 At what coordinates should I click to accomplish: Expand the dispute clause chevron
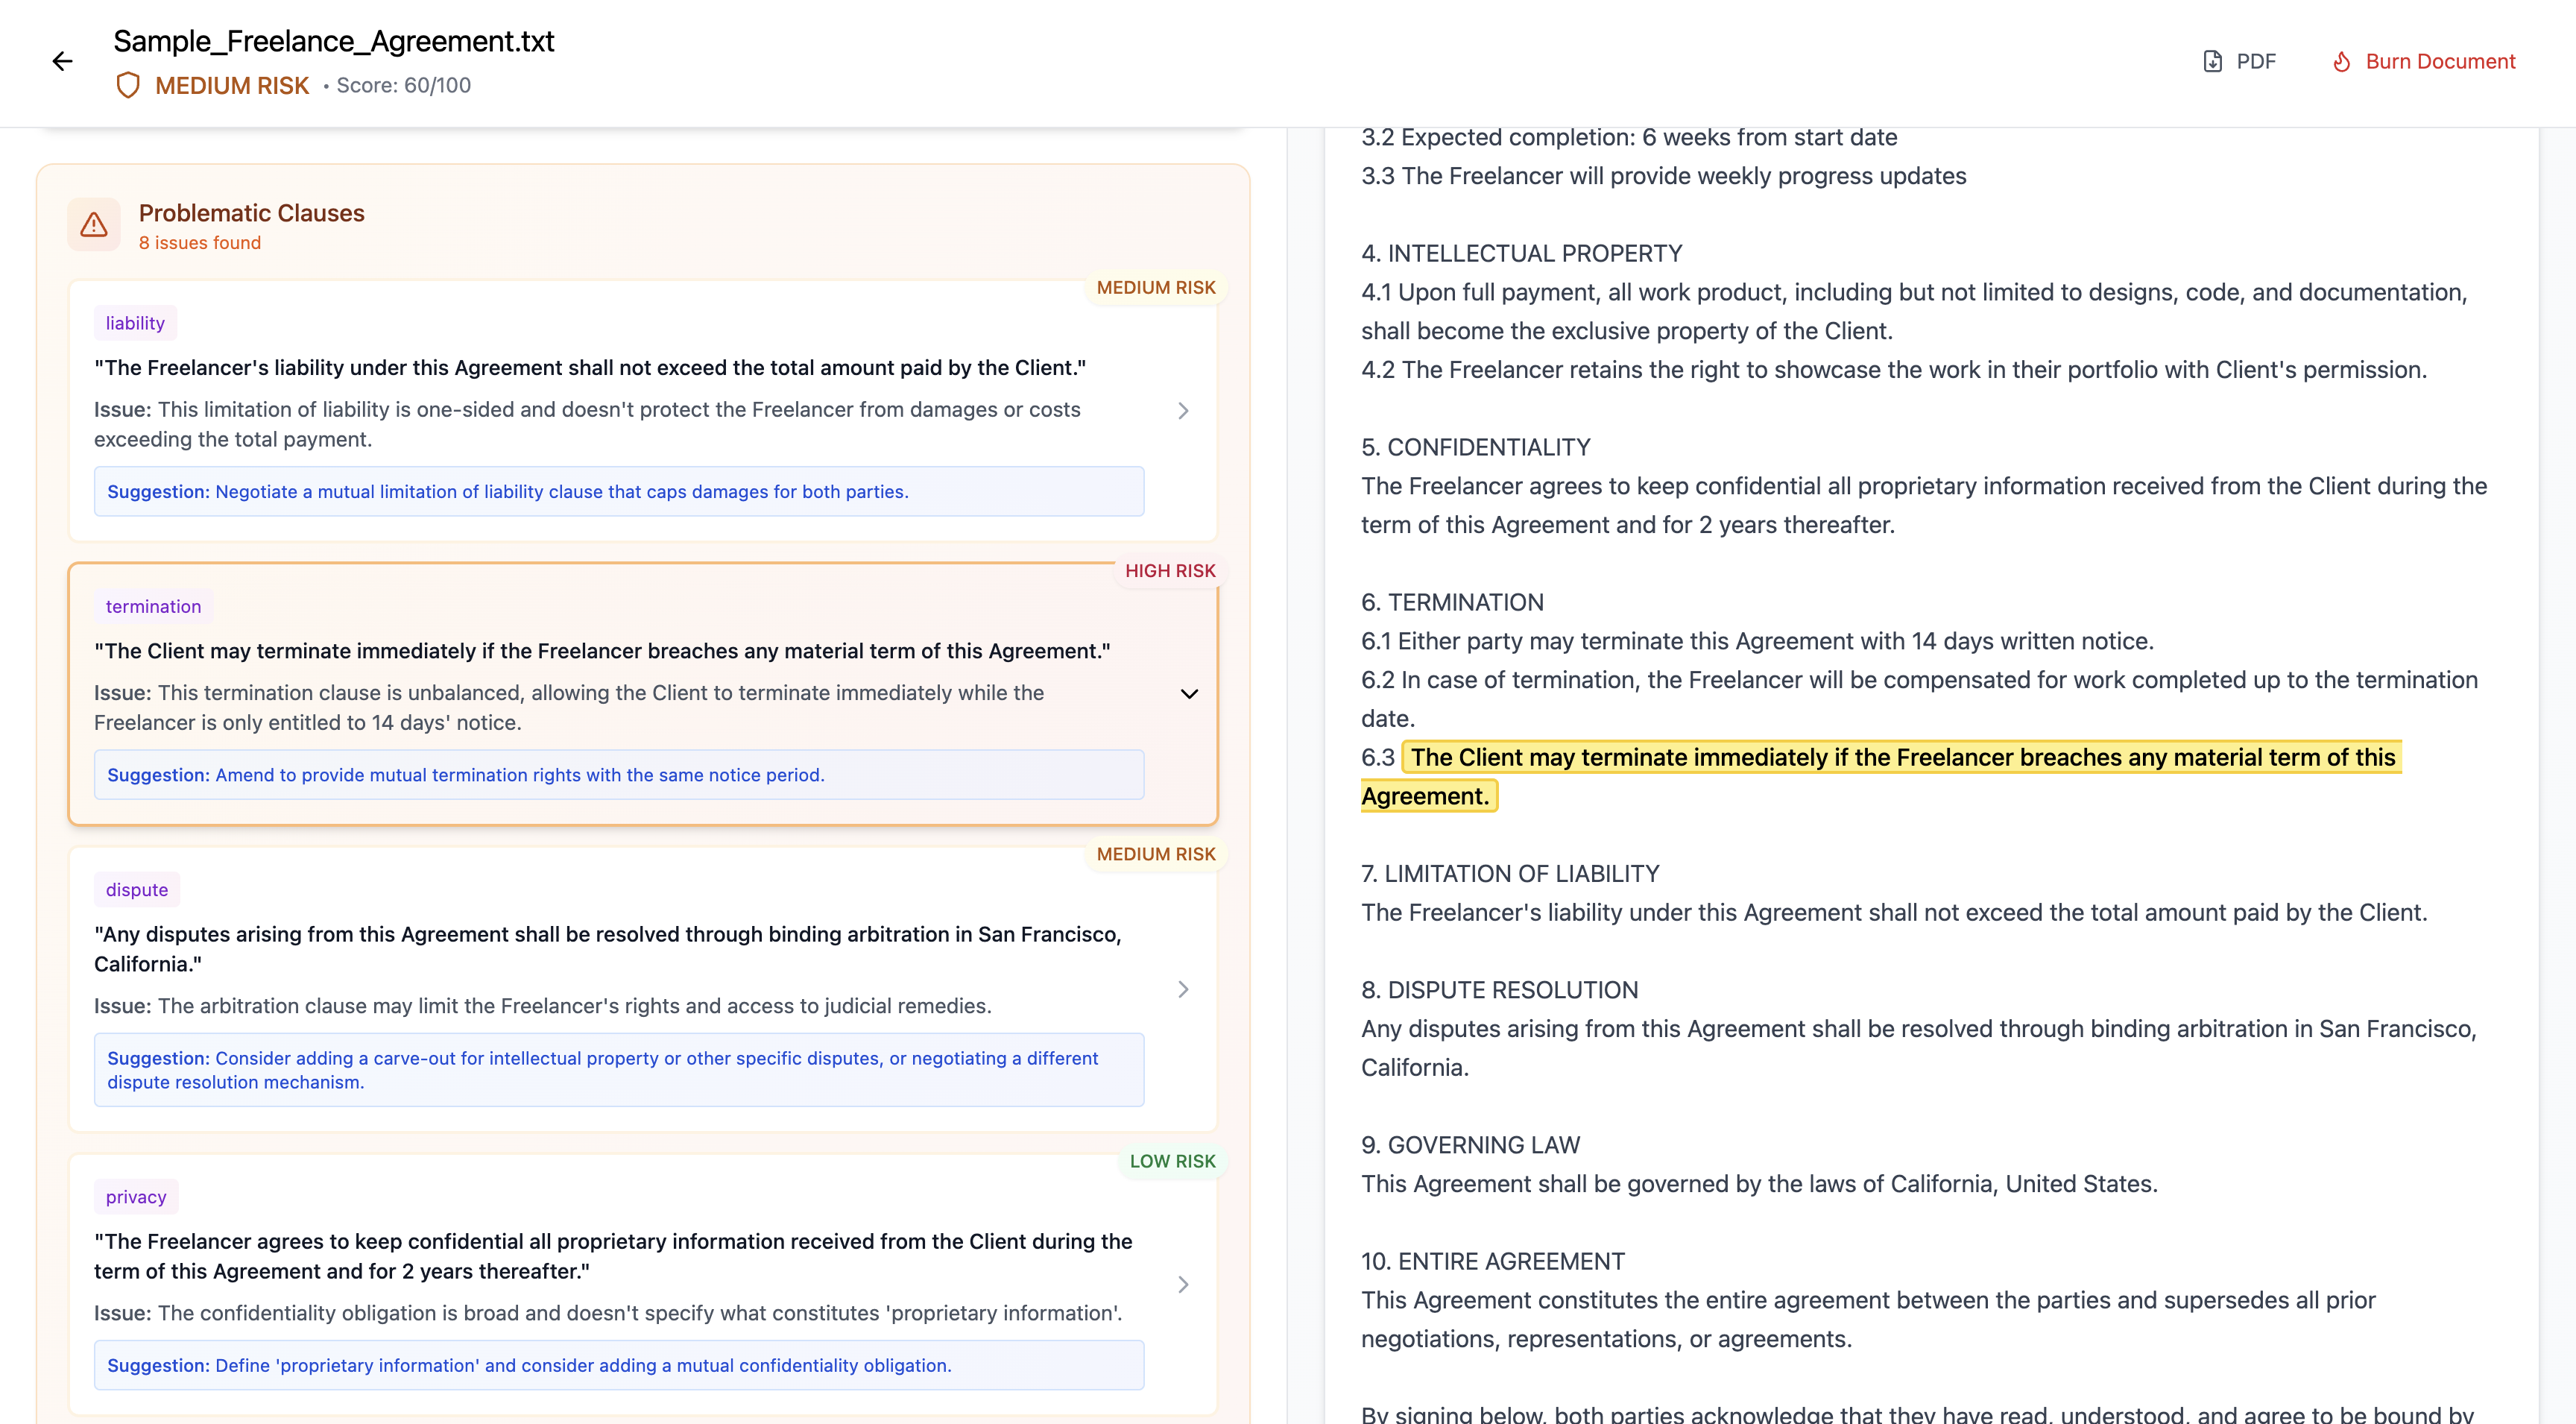(1183, 989)
